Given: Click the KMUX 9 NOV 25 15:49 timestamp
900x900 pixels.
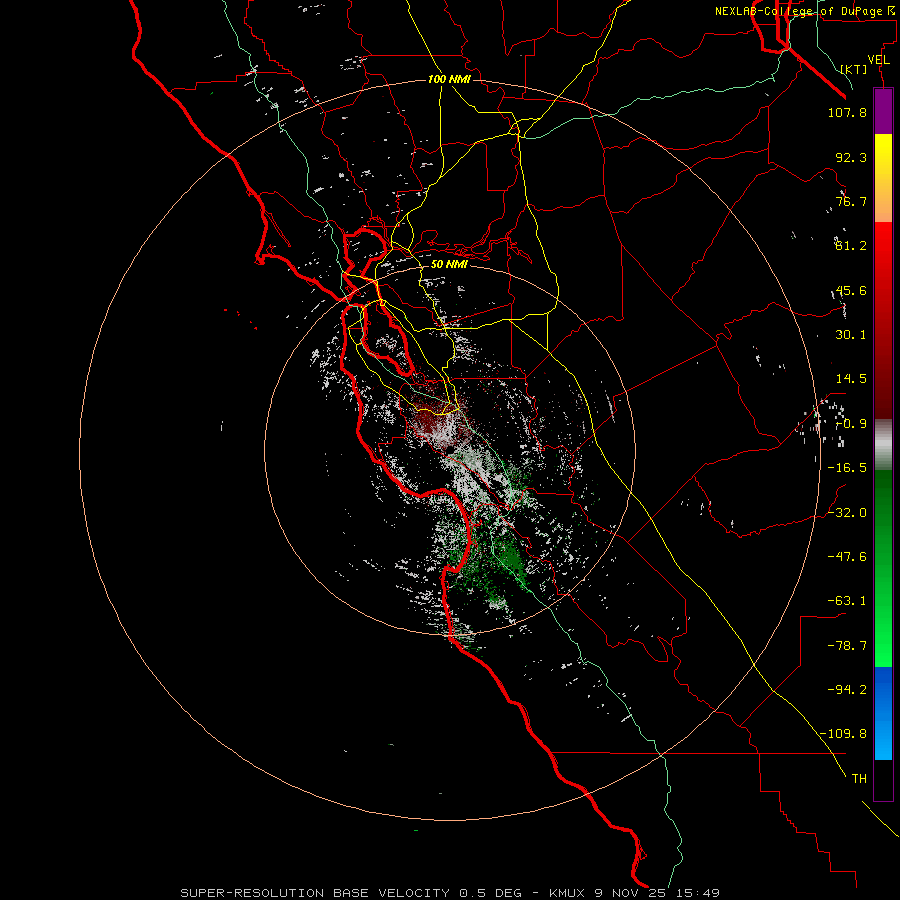Looking at the screenshot, I should (x=634, y=893).
